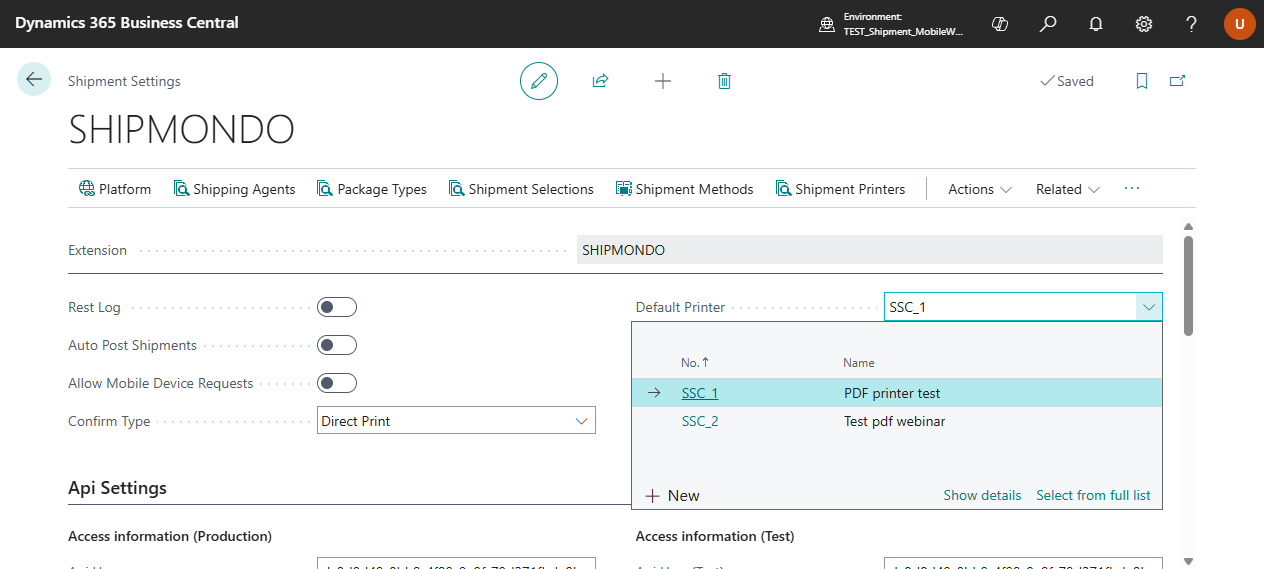
Task: Click the environment icon in the header
Action: (x=827, y=24)
